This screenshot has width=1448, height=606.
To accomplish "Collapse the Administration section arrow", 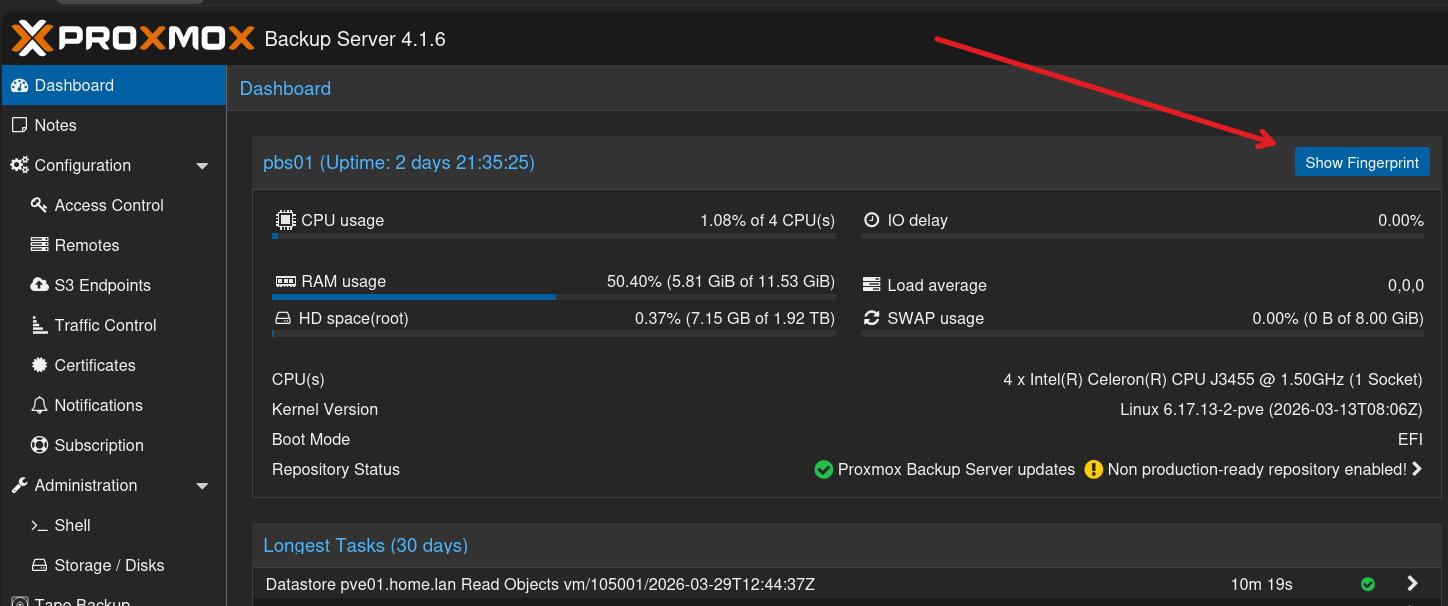I will [x=202, y=486].
